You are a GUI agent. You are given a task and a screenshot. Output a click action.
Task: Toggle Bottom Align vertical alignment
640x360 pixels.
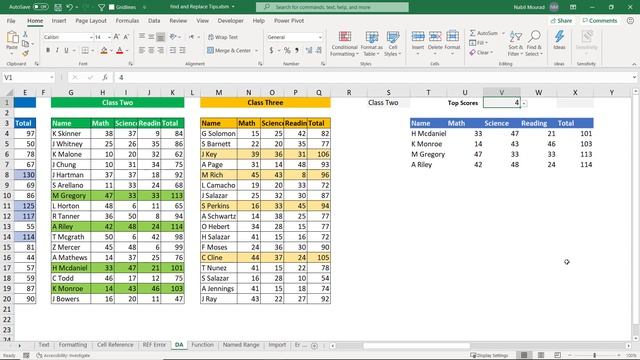click(160, 37)
